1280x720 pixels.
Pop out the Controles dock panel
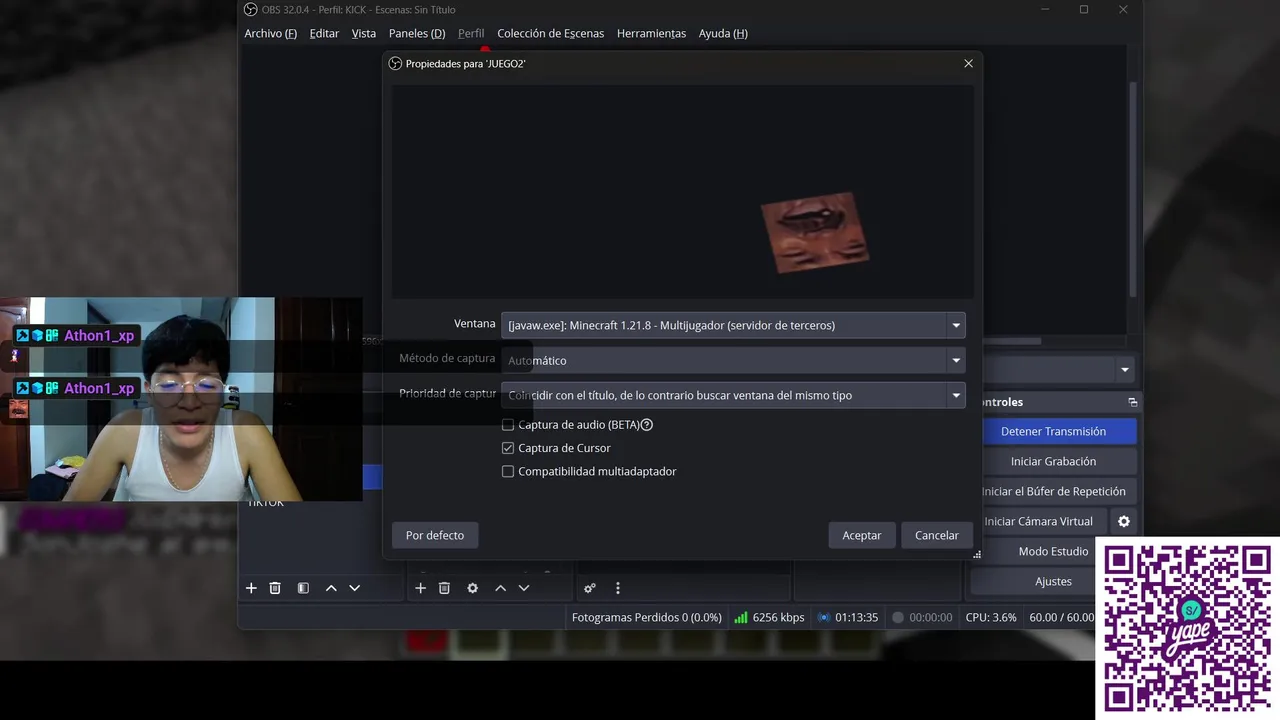tap(1132, 402)
